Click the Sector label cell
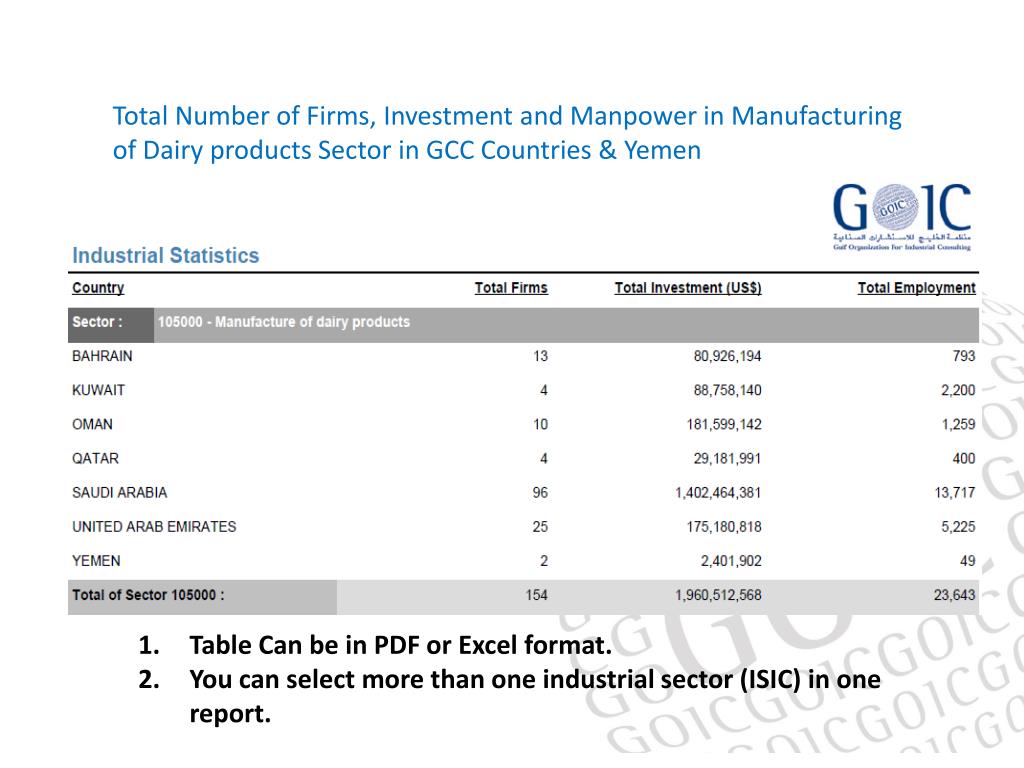 coord(111,325)
